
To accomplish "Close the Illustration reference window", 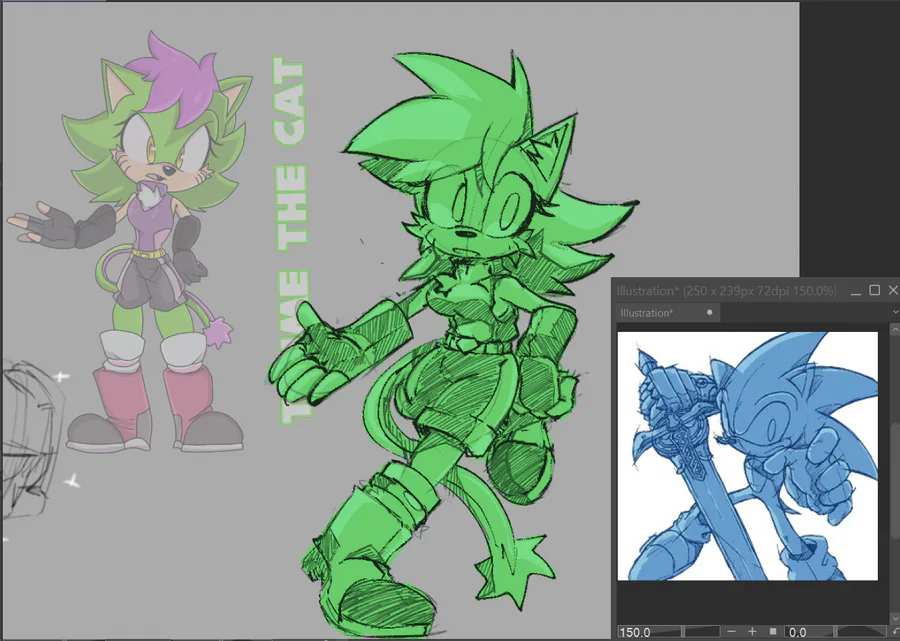I will tap(893, 290).
